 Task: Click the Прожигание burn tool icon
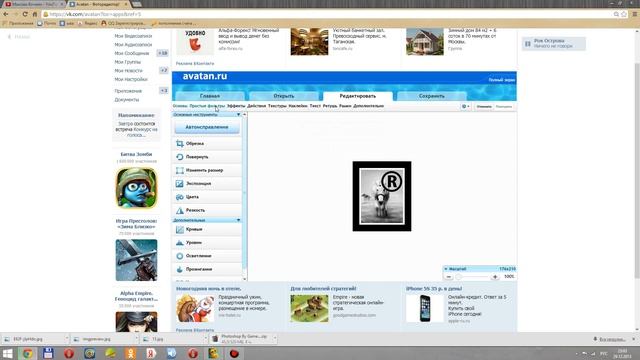[180, 269]
